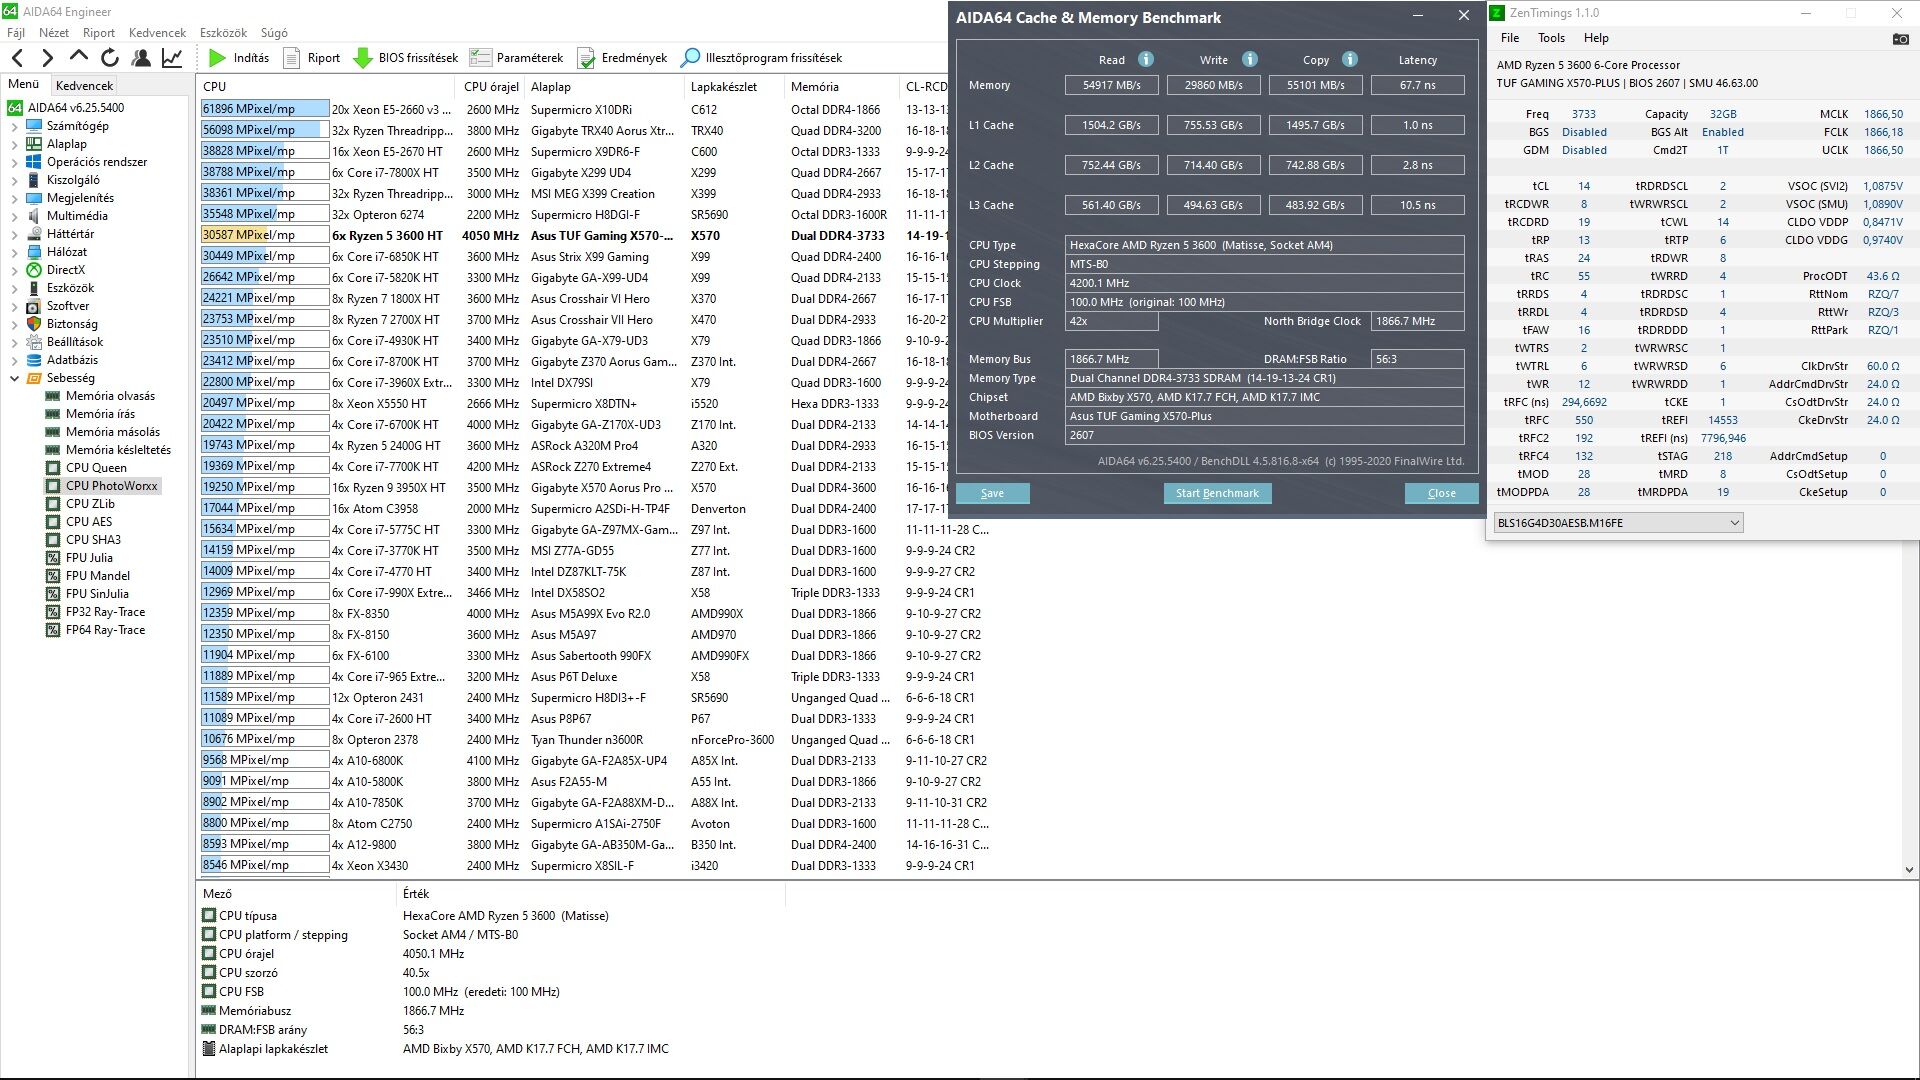1920x1080 pixels.
Task: Refresh using the circular arrow toolbar icon
Action: point(110,58)
